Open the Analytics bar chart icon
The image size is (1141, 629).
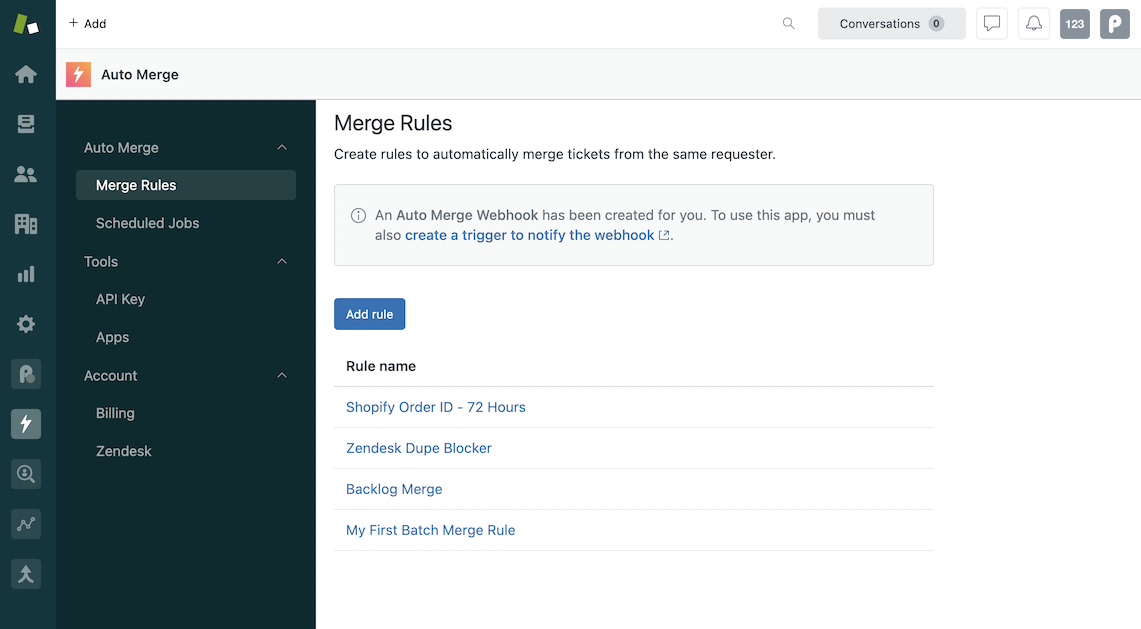[x=26, y=274]
